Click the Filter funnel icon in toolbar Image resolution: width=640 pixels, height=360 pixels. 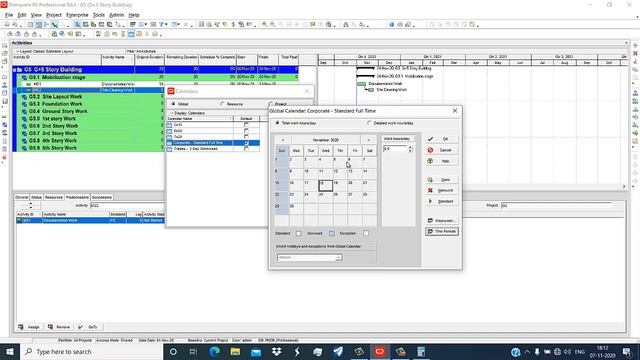coord(162,24)
